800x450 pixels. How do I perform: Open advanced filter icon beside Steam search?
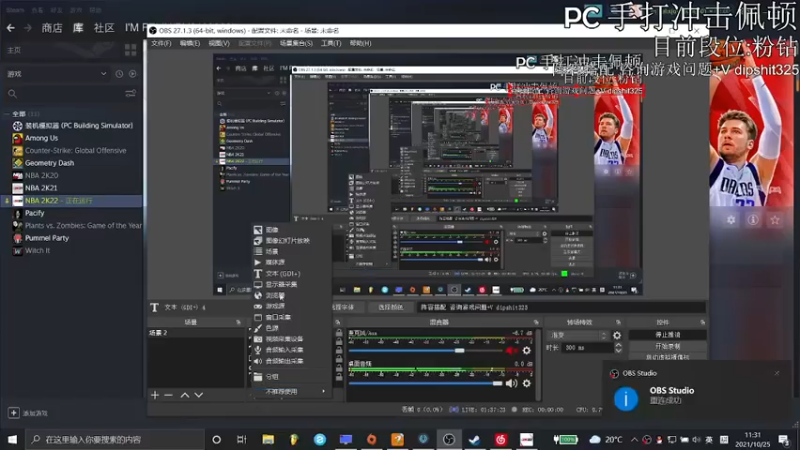pos(131,94)
